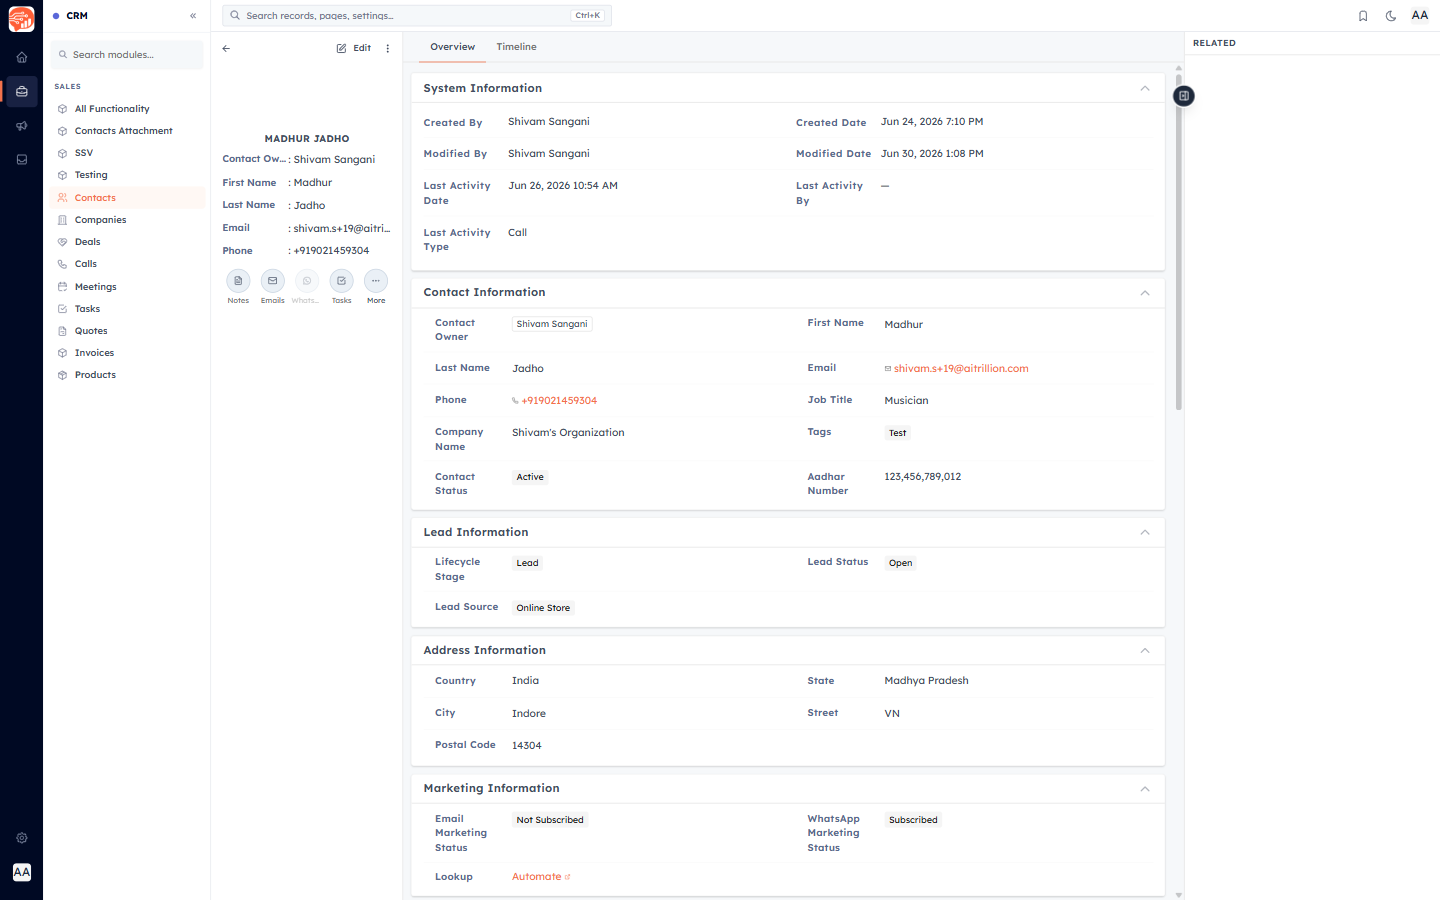Open Tasks quick action

pyautogui.click(x=342, y=281)
